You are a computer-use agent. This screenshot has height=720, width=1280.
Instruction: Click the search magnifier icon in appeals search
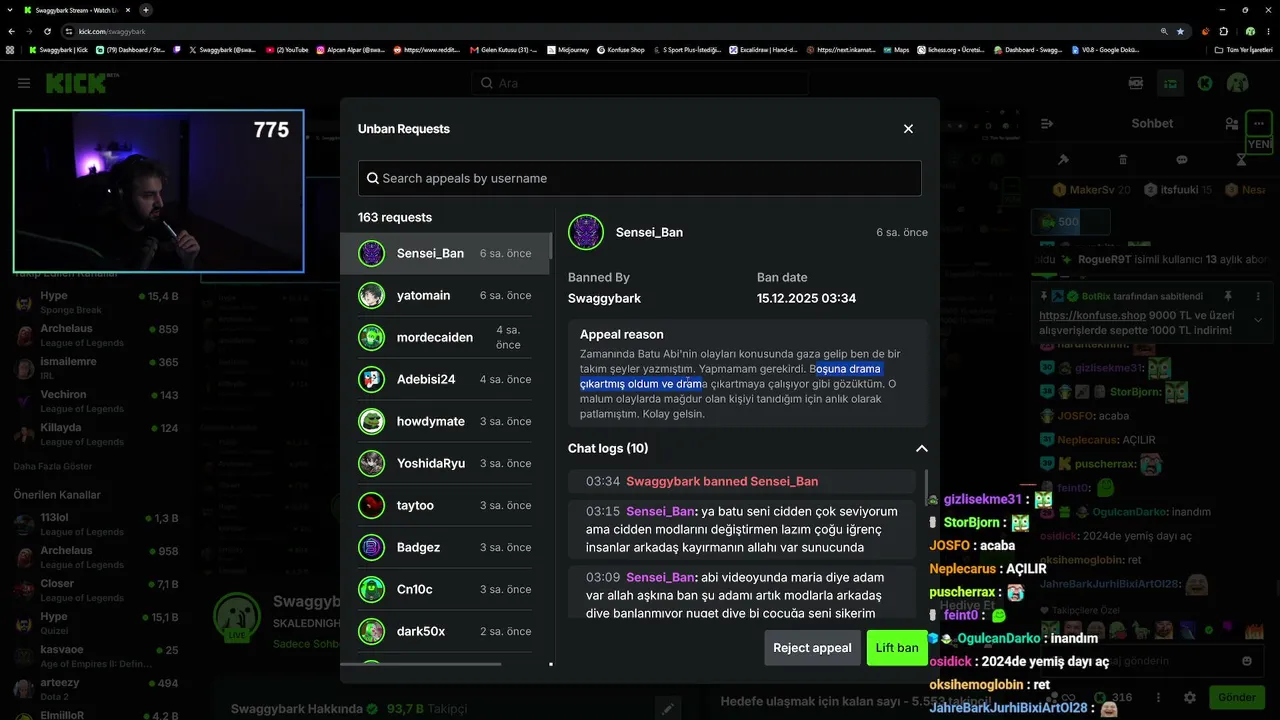tap(373, 178)
